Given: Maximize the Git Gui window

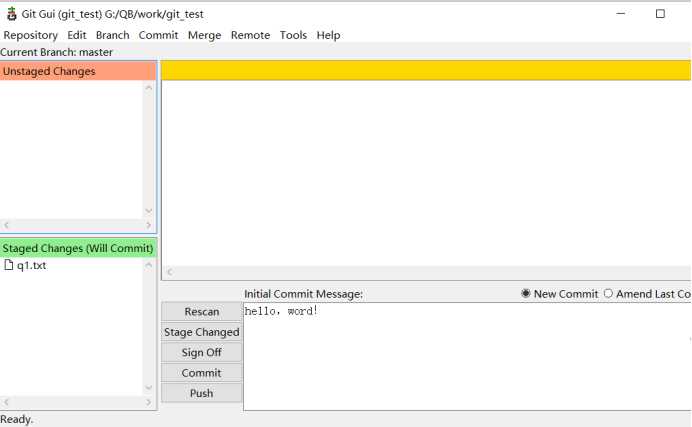Looking at the screenshot, I should pos(660,14).
